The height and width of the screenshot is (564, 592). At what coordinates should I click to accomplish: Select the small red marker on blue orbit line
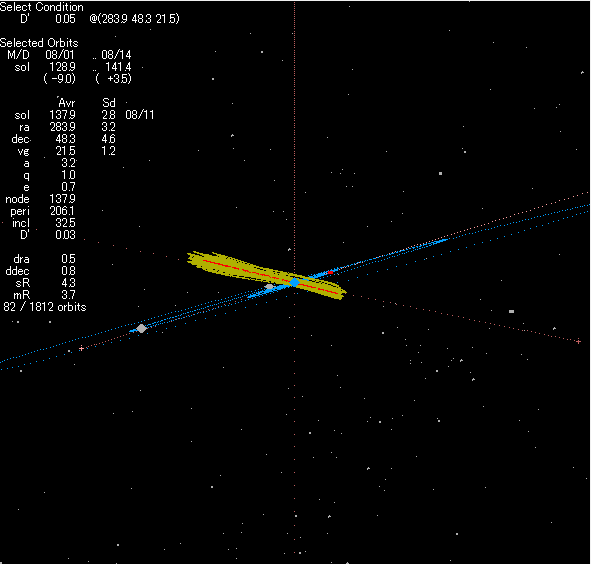[x=330, y=272]
